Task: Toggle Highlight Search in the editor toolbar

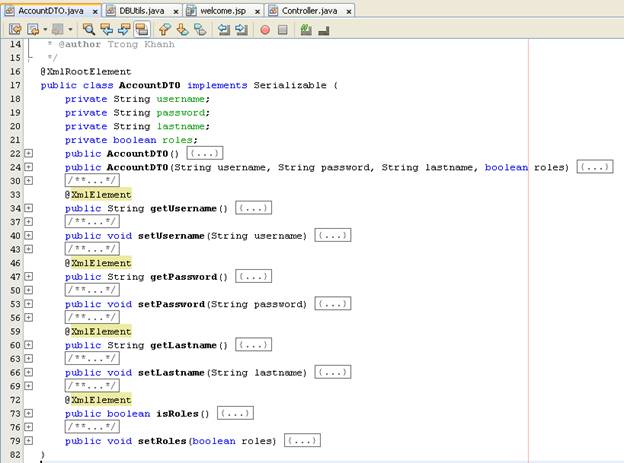Action: pos(142,29)
